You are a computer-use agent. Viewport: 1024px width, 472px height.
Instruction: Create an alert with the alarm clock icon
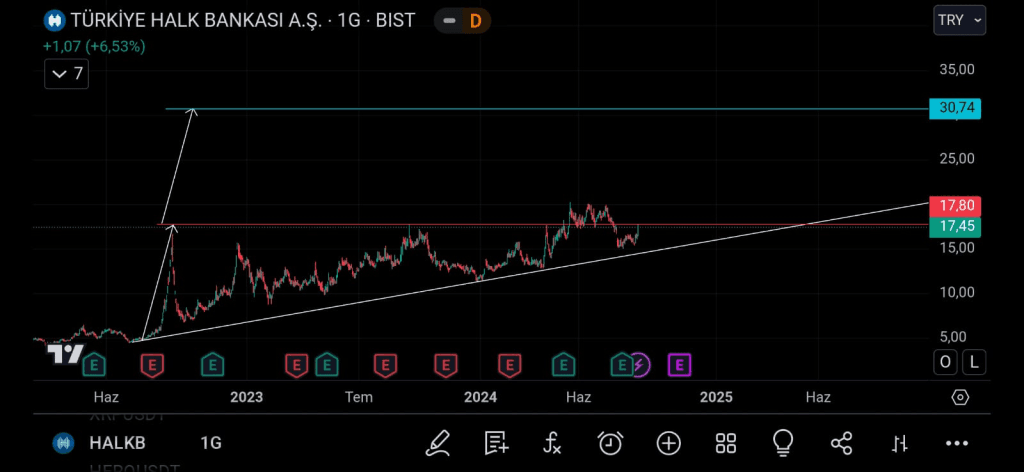(611, 443)
